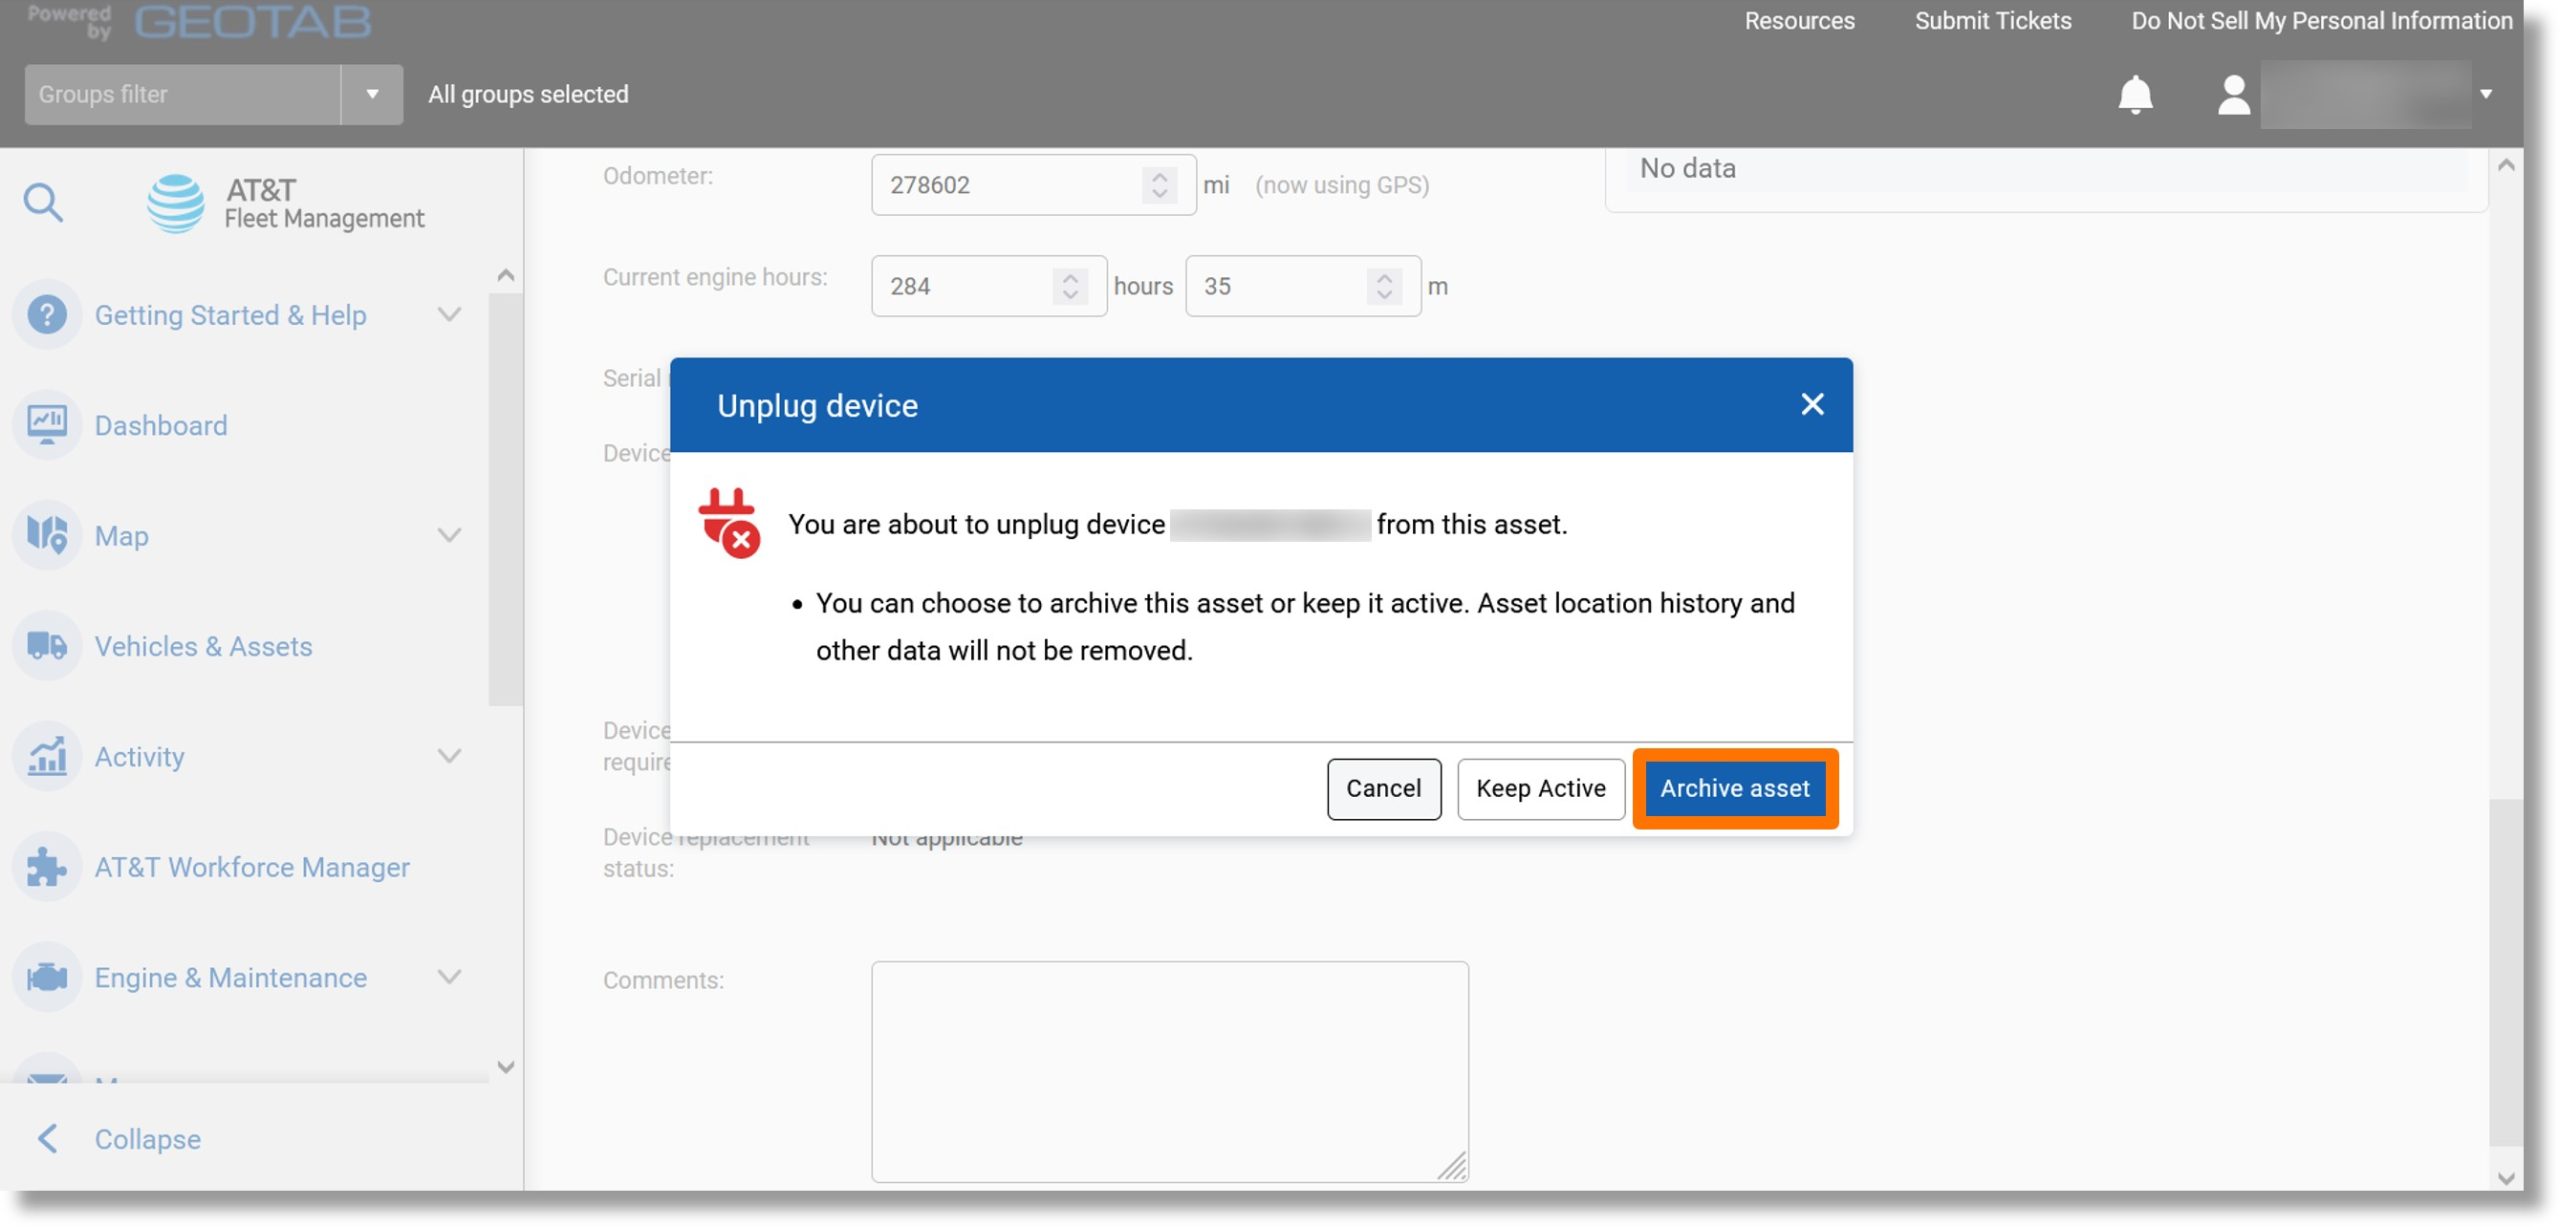Click the "Unplug device" dialog title
The width and height of the screenshot is (2560, 1227).
click(817, 406)
